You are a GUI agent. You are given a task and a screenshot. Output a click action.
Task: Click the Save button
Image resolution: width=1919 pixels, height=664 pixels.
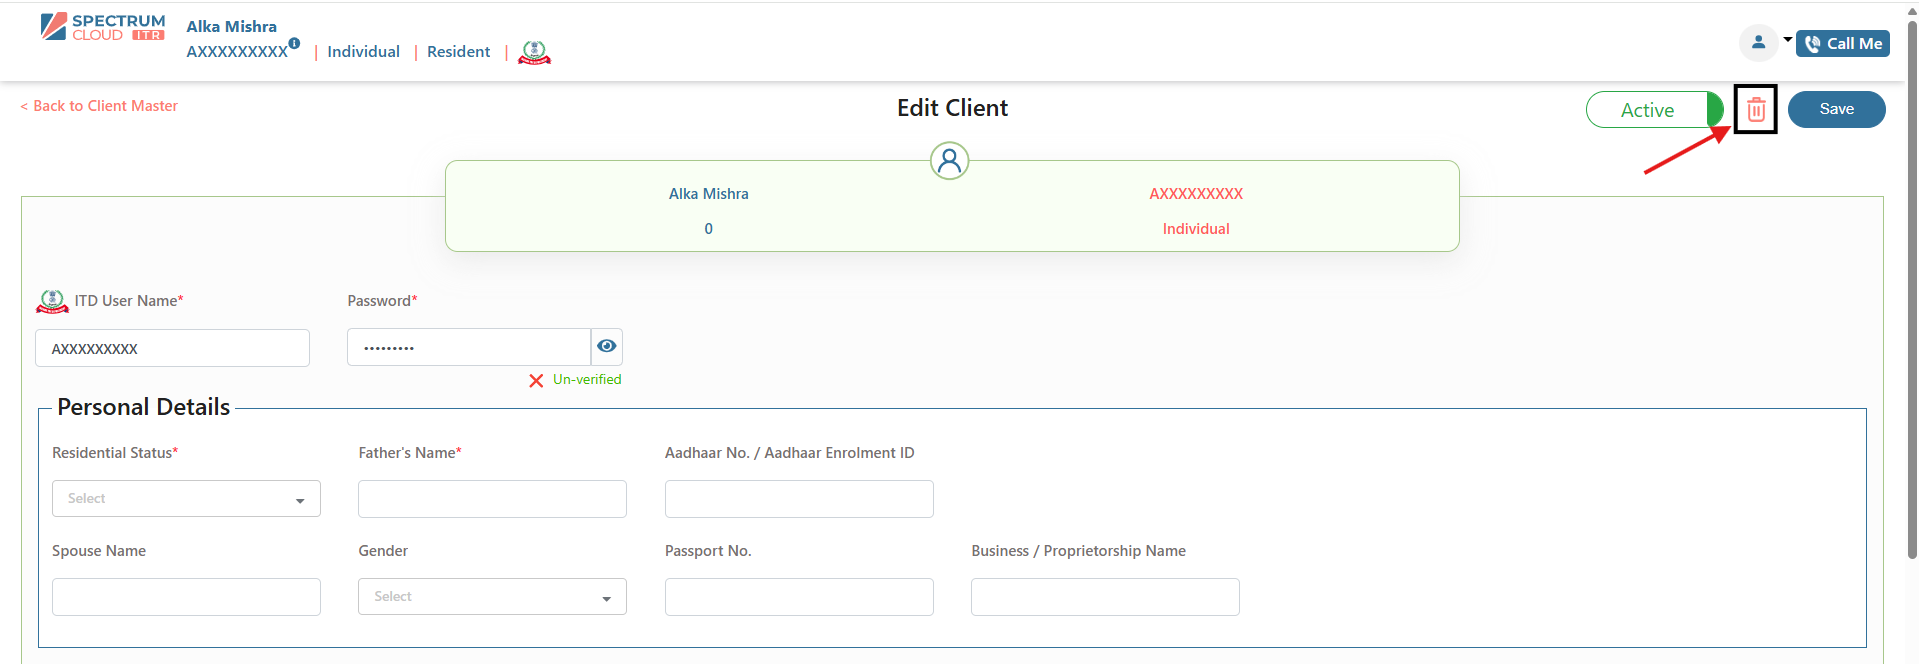tap(1836, 109)
